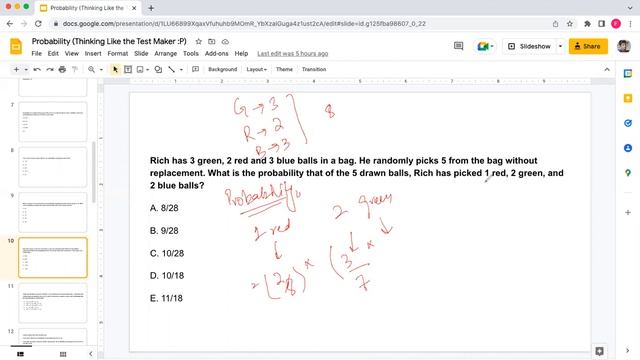640x360 pixels.
Task: Open the Format menu
Action: click(x=118, y=53)
